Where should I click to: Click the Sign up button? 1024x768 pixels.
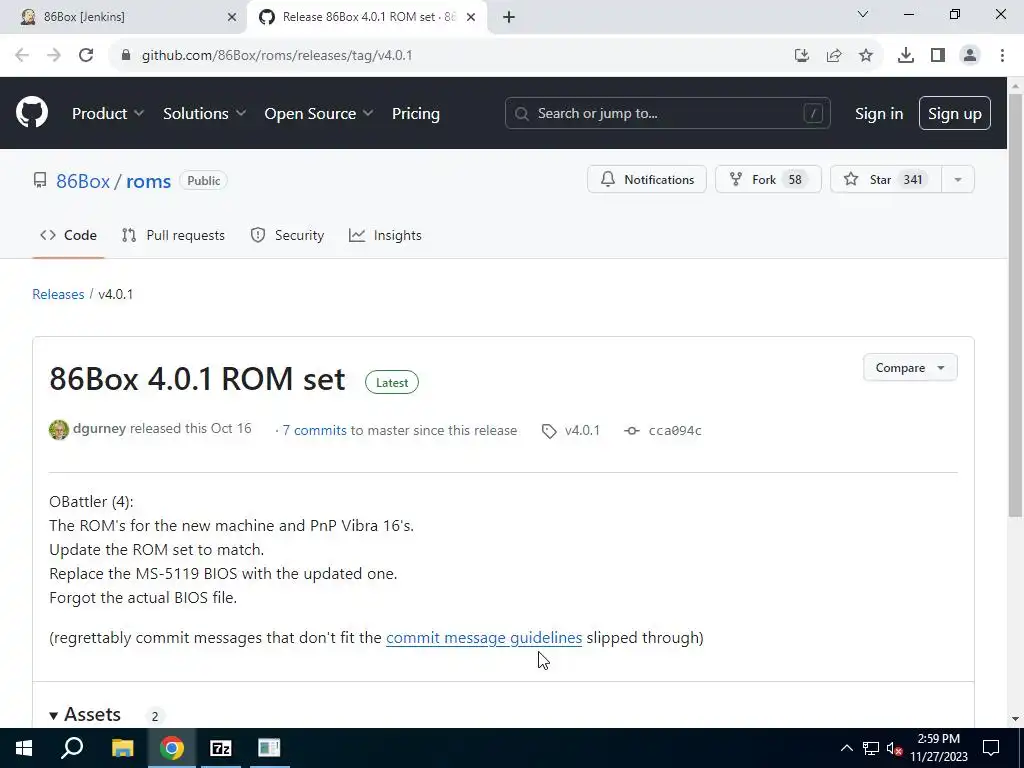click(x=955, y=113)
